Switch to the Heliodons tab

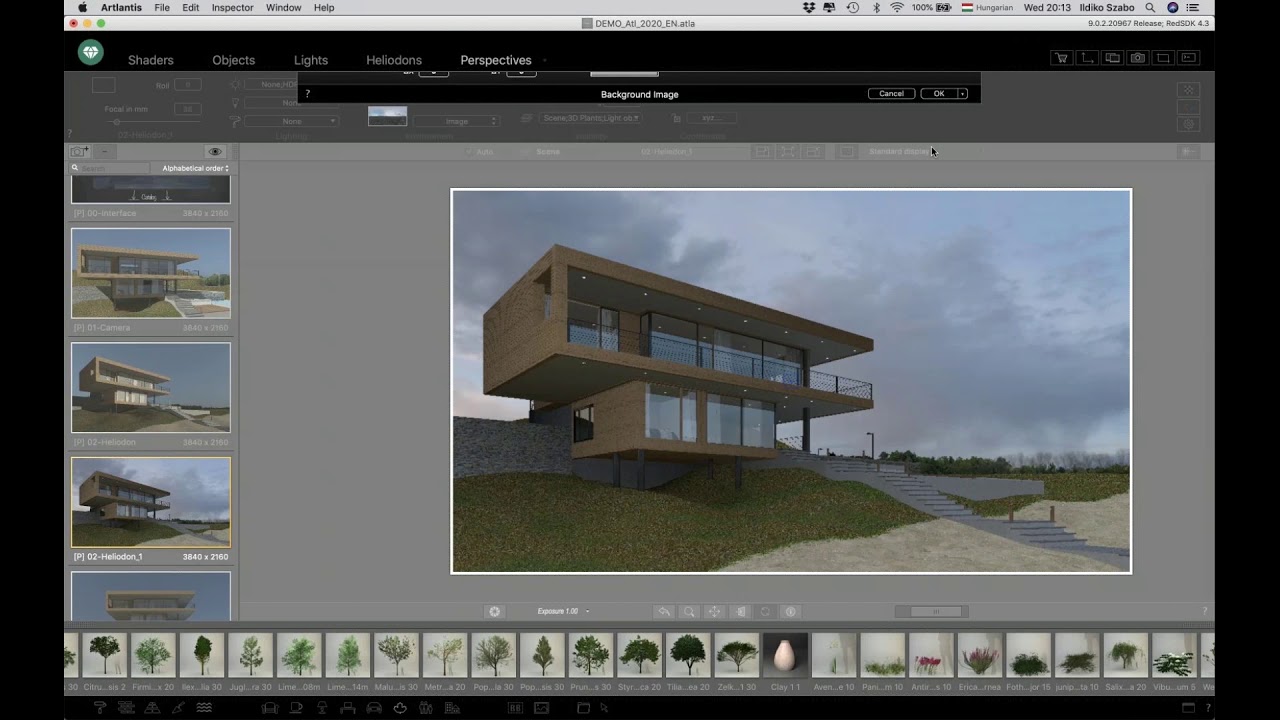[x=393, y=60]
